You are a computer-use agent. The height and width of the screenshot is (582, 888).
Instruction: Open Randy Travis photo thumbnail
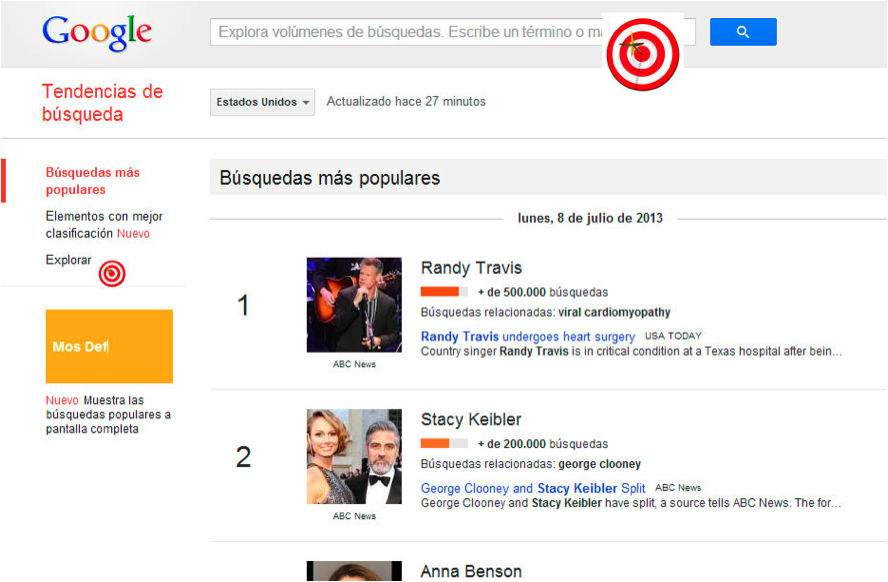pyautogui.click(x=354, y=305)
